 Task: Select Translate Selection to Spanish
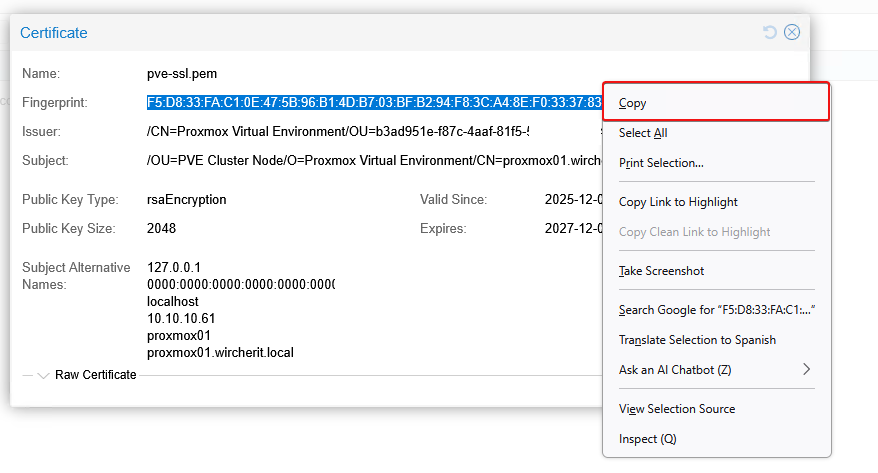click(x=697, y=340)
